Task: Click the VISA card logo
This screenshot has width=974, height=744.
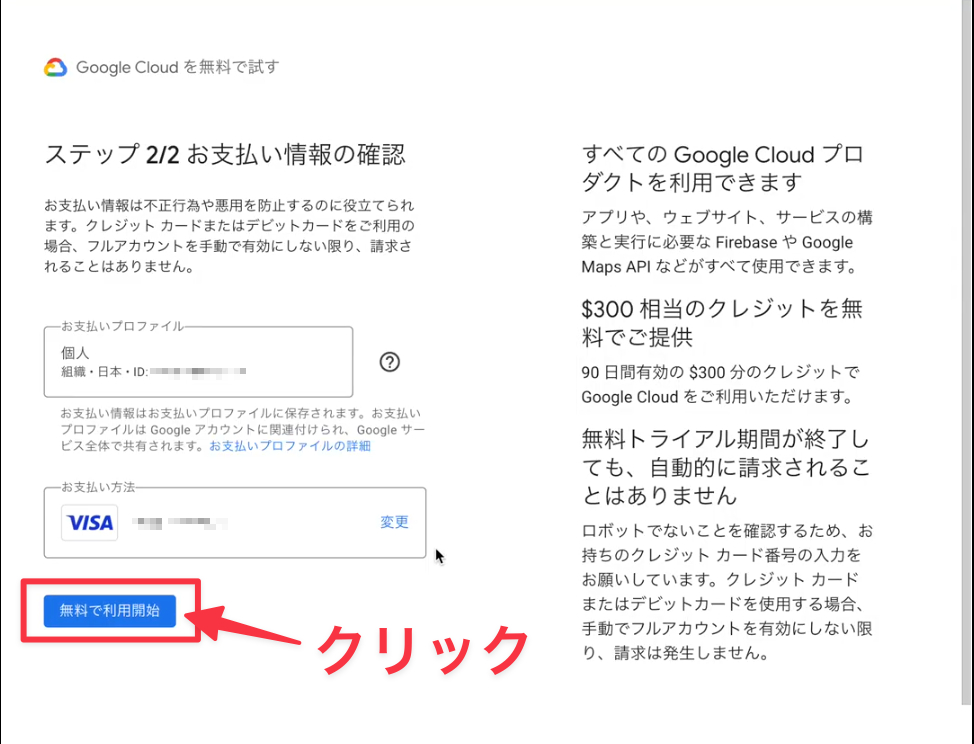Action: point(89,522)
